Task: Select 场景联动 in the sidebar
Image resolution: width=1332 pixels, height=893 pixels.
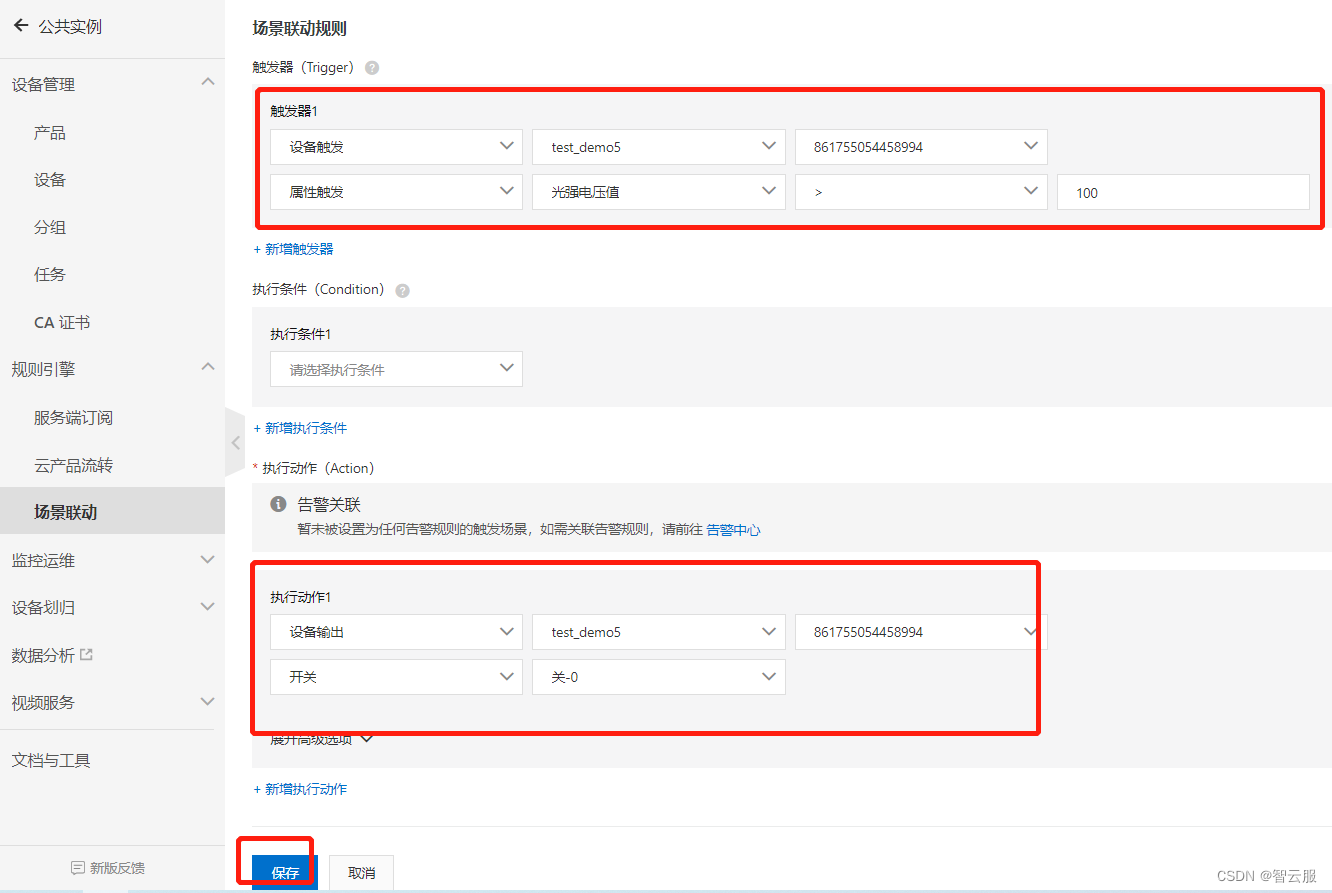Action: (112, 512)
